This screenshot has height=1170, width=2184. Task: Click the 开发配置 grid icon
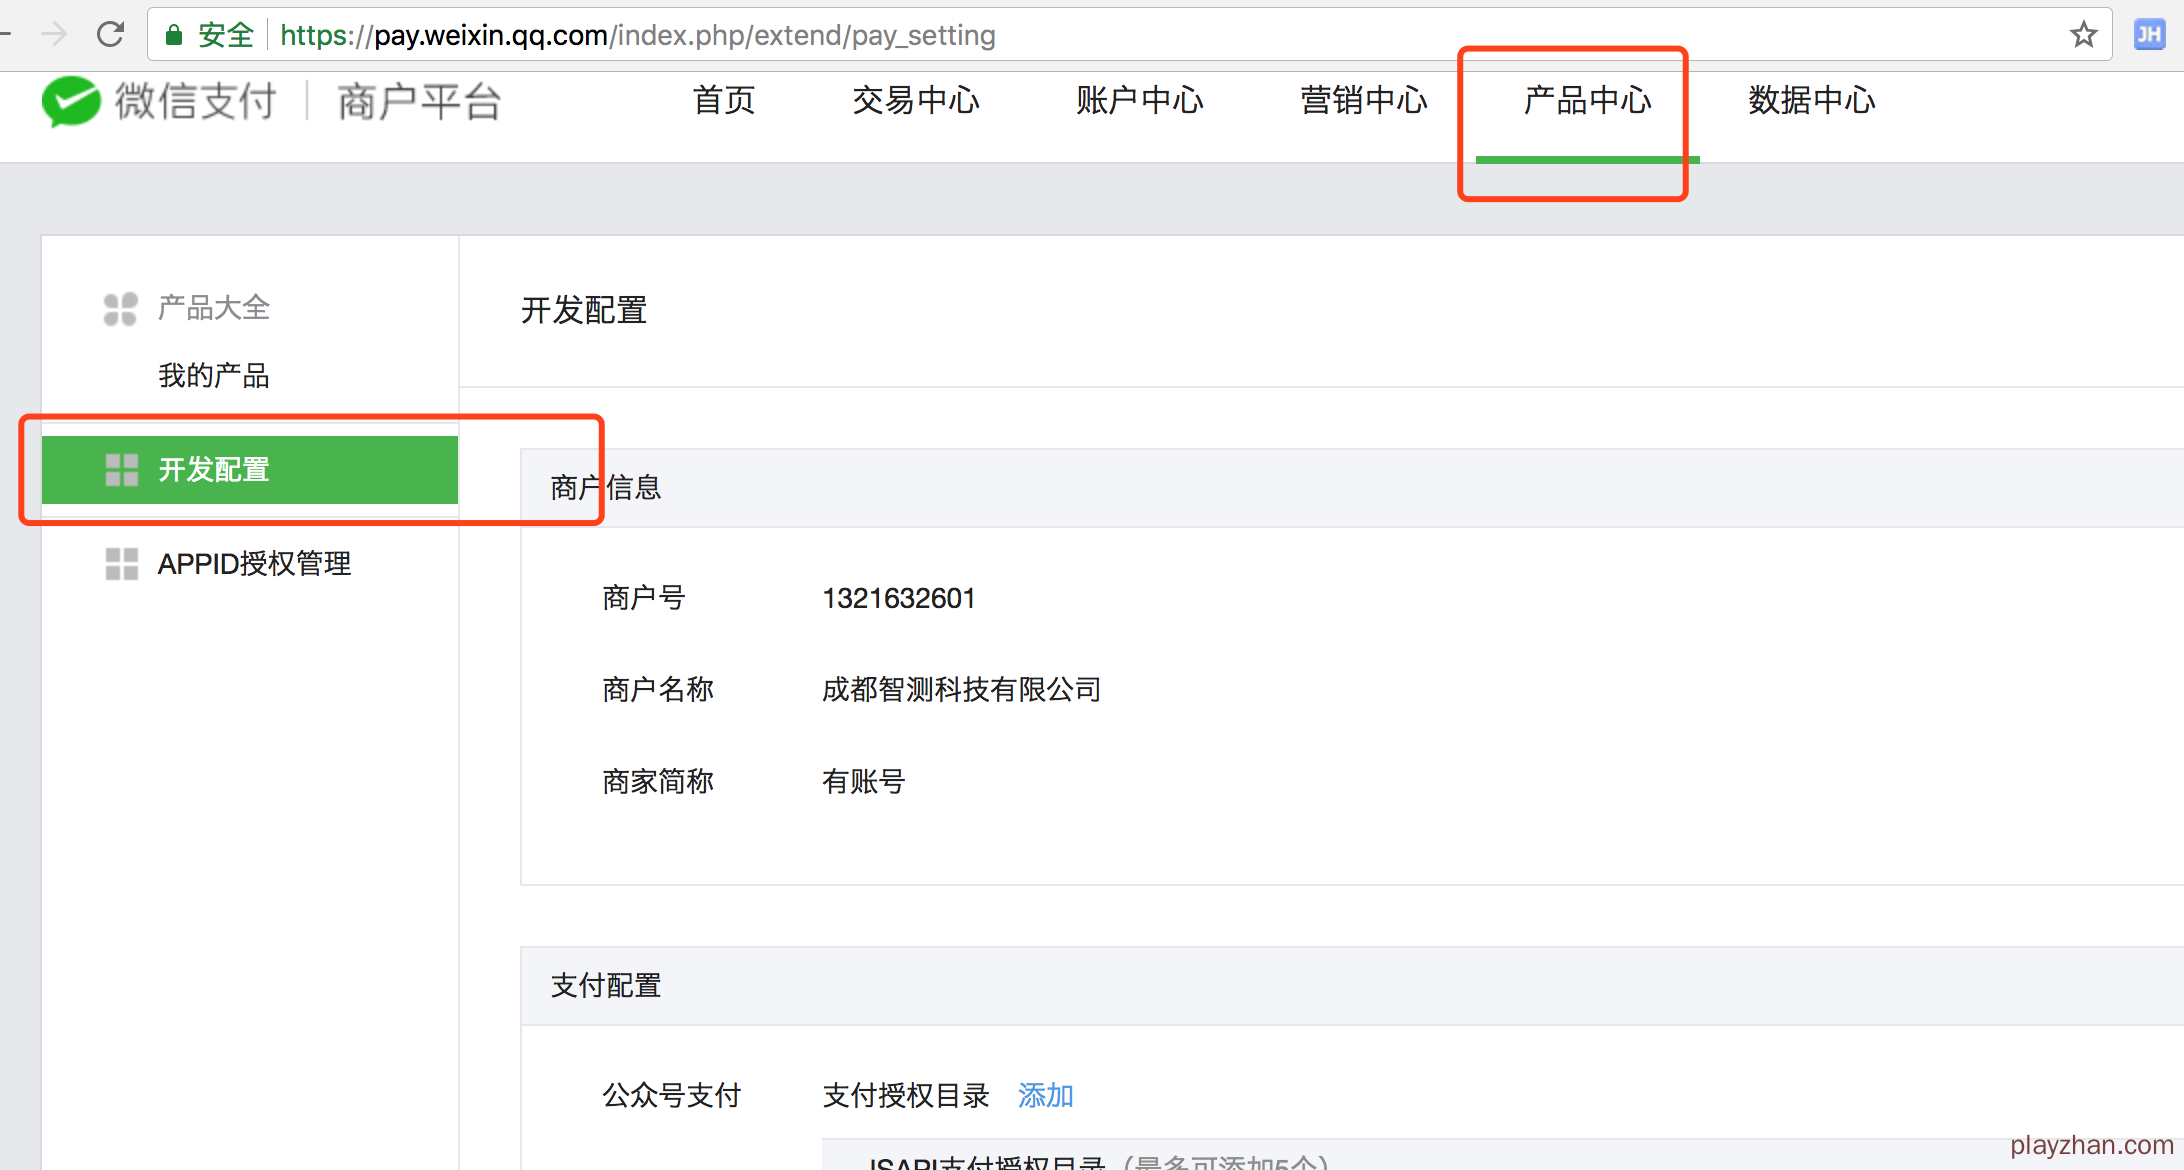click(121, 470)
